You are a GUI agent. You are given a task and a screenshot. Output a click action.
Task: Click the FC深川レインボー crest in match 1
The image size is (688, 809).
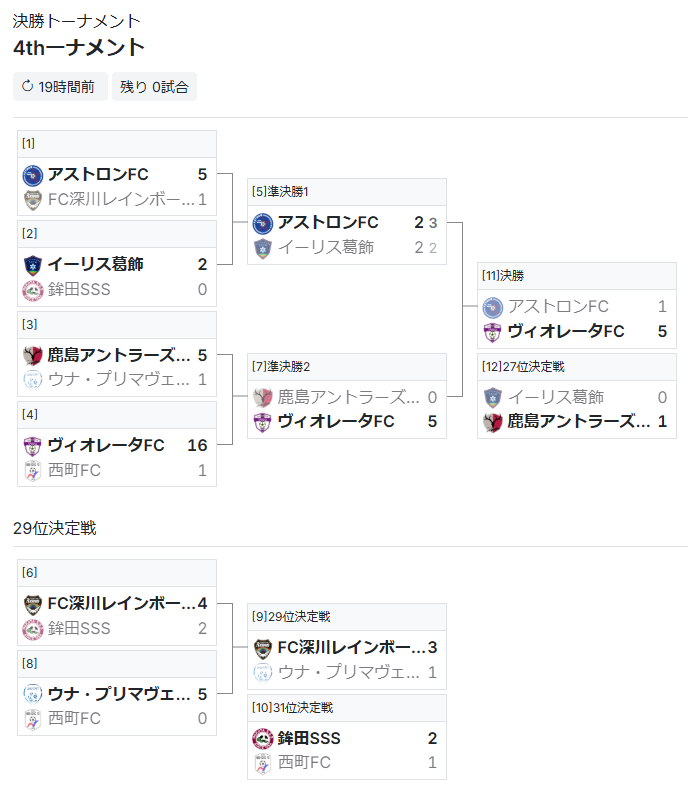click(33, 200)
